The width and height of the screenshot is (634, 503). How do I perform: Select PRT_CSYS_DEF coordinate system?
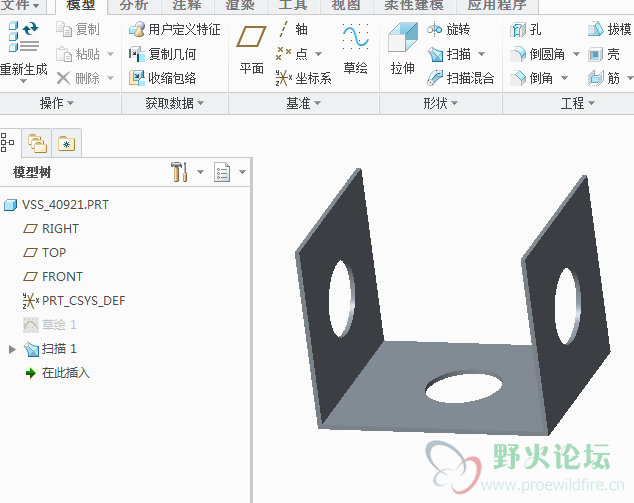coord(74,301)
